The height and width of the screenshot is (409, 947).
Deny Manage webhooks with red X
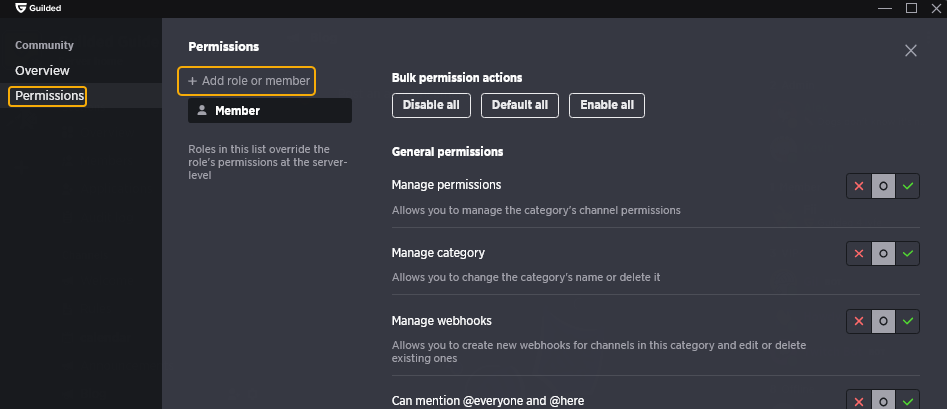pos(859,321)
